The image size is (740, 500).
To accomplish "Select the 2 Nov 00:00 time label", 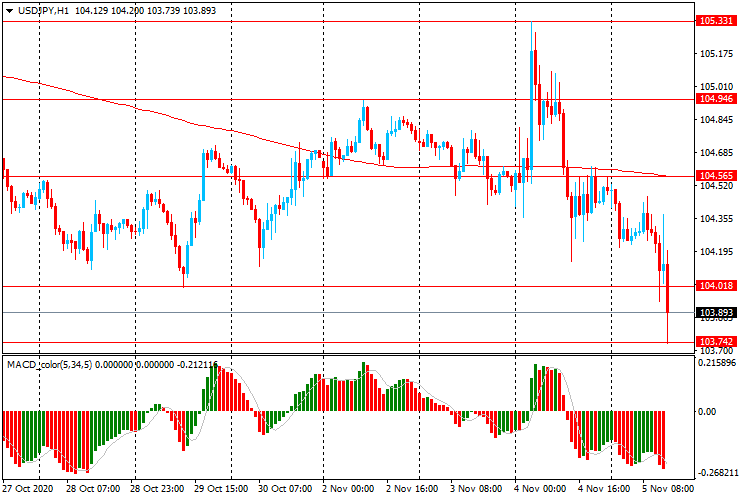I will (x=349, y=489).
